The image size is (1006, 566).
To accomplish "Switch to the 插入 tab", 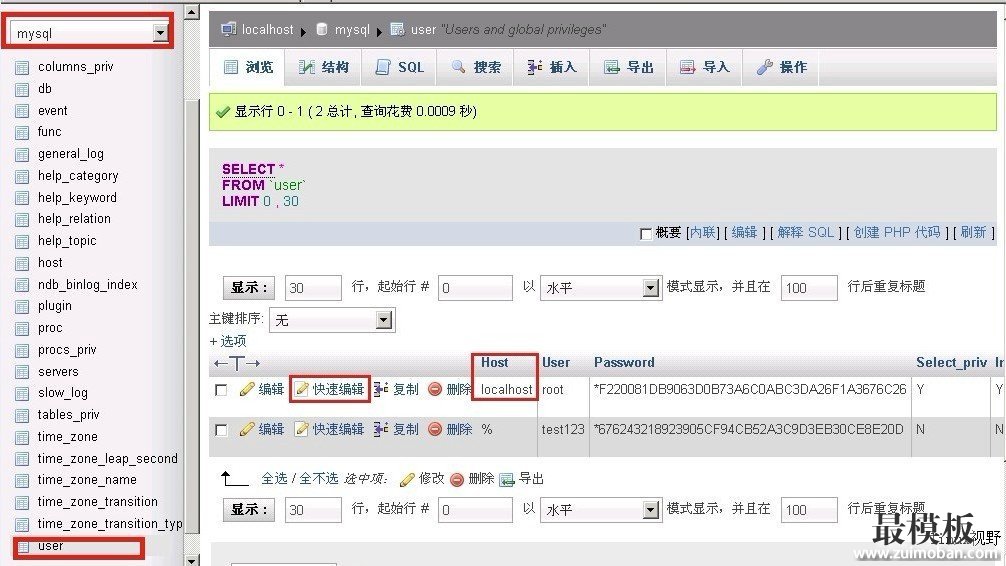I will click(x=552, y=67).
